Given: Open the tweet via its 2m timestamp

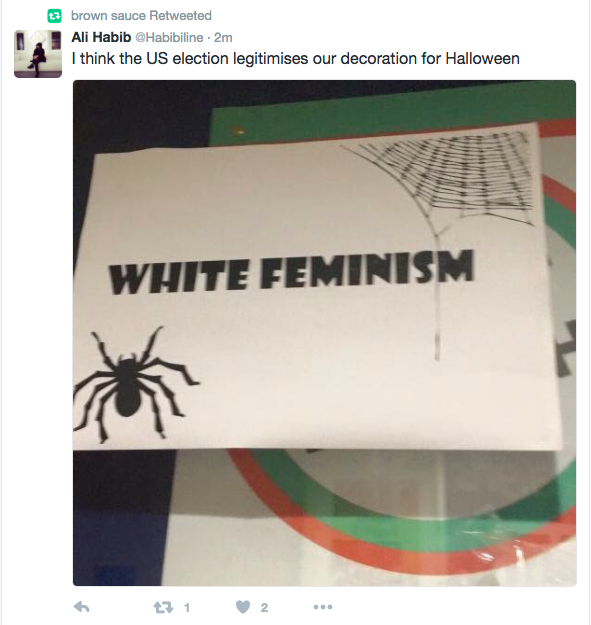Looking at the screenshot, I should point(223,37).
